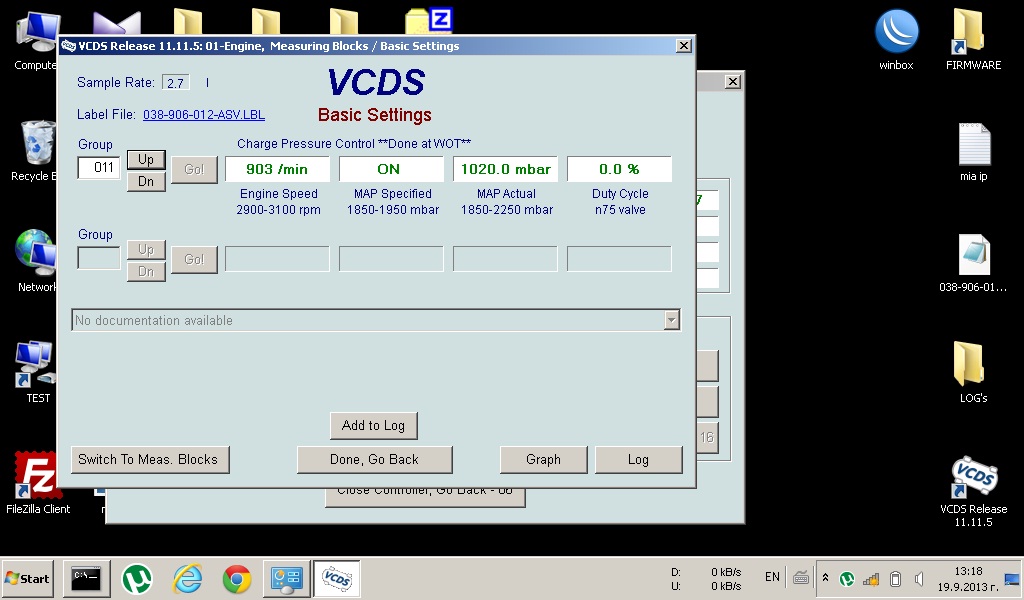
Task: Open Internet Explorer from taskbar
Action: pyautogui.click(x=187, y=578)
